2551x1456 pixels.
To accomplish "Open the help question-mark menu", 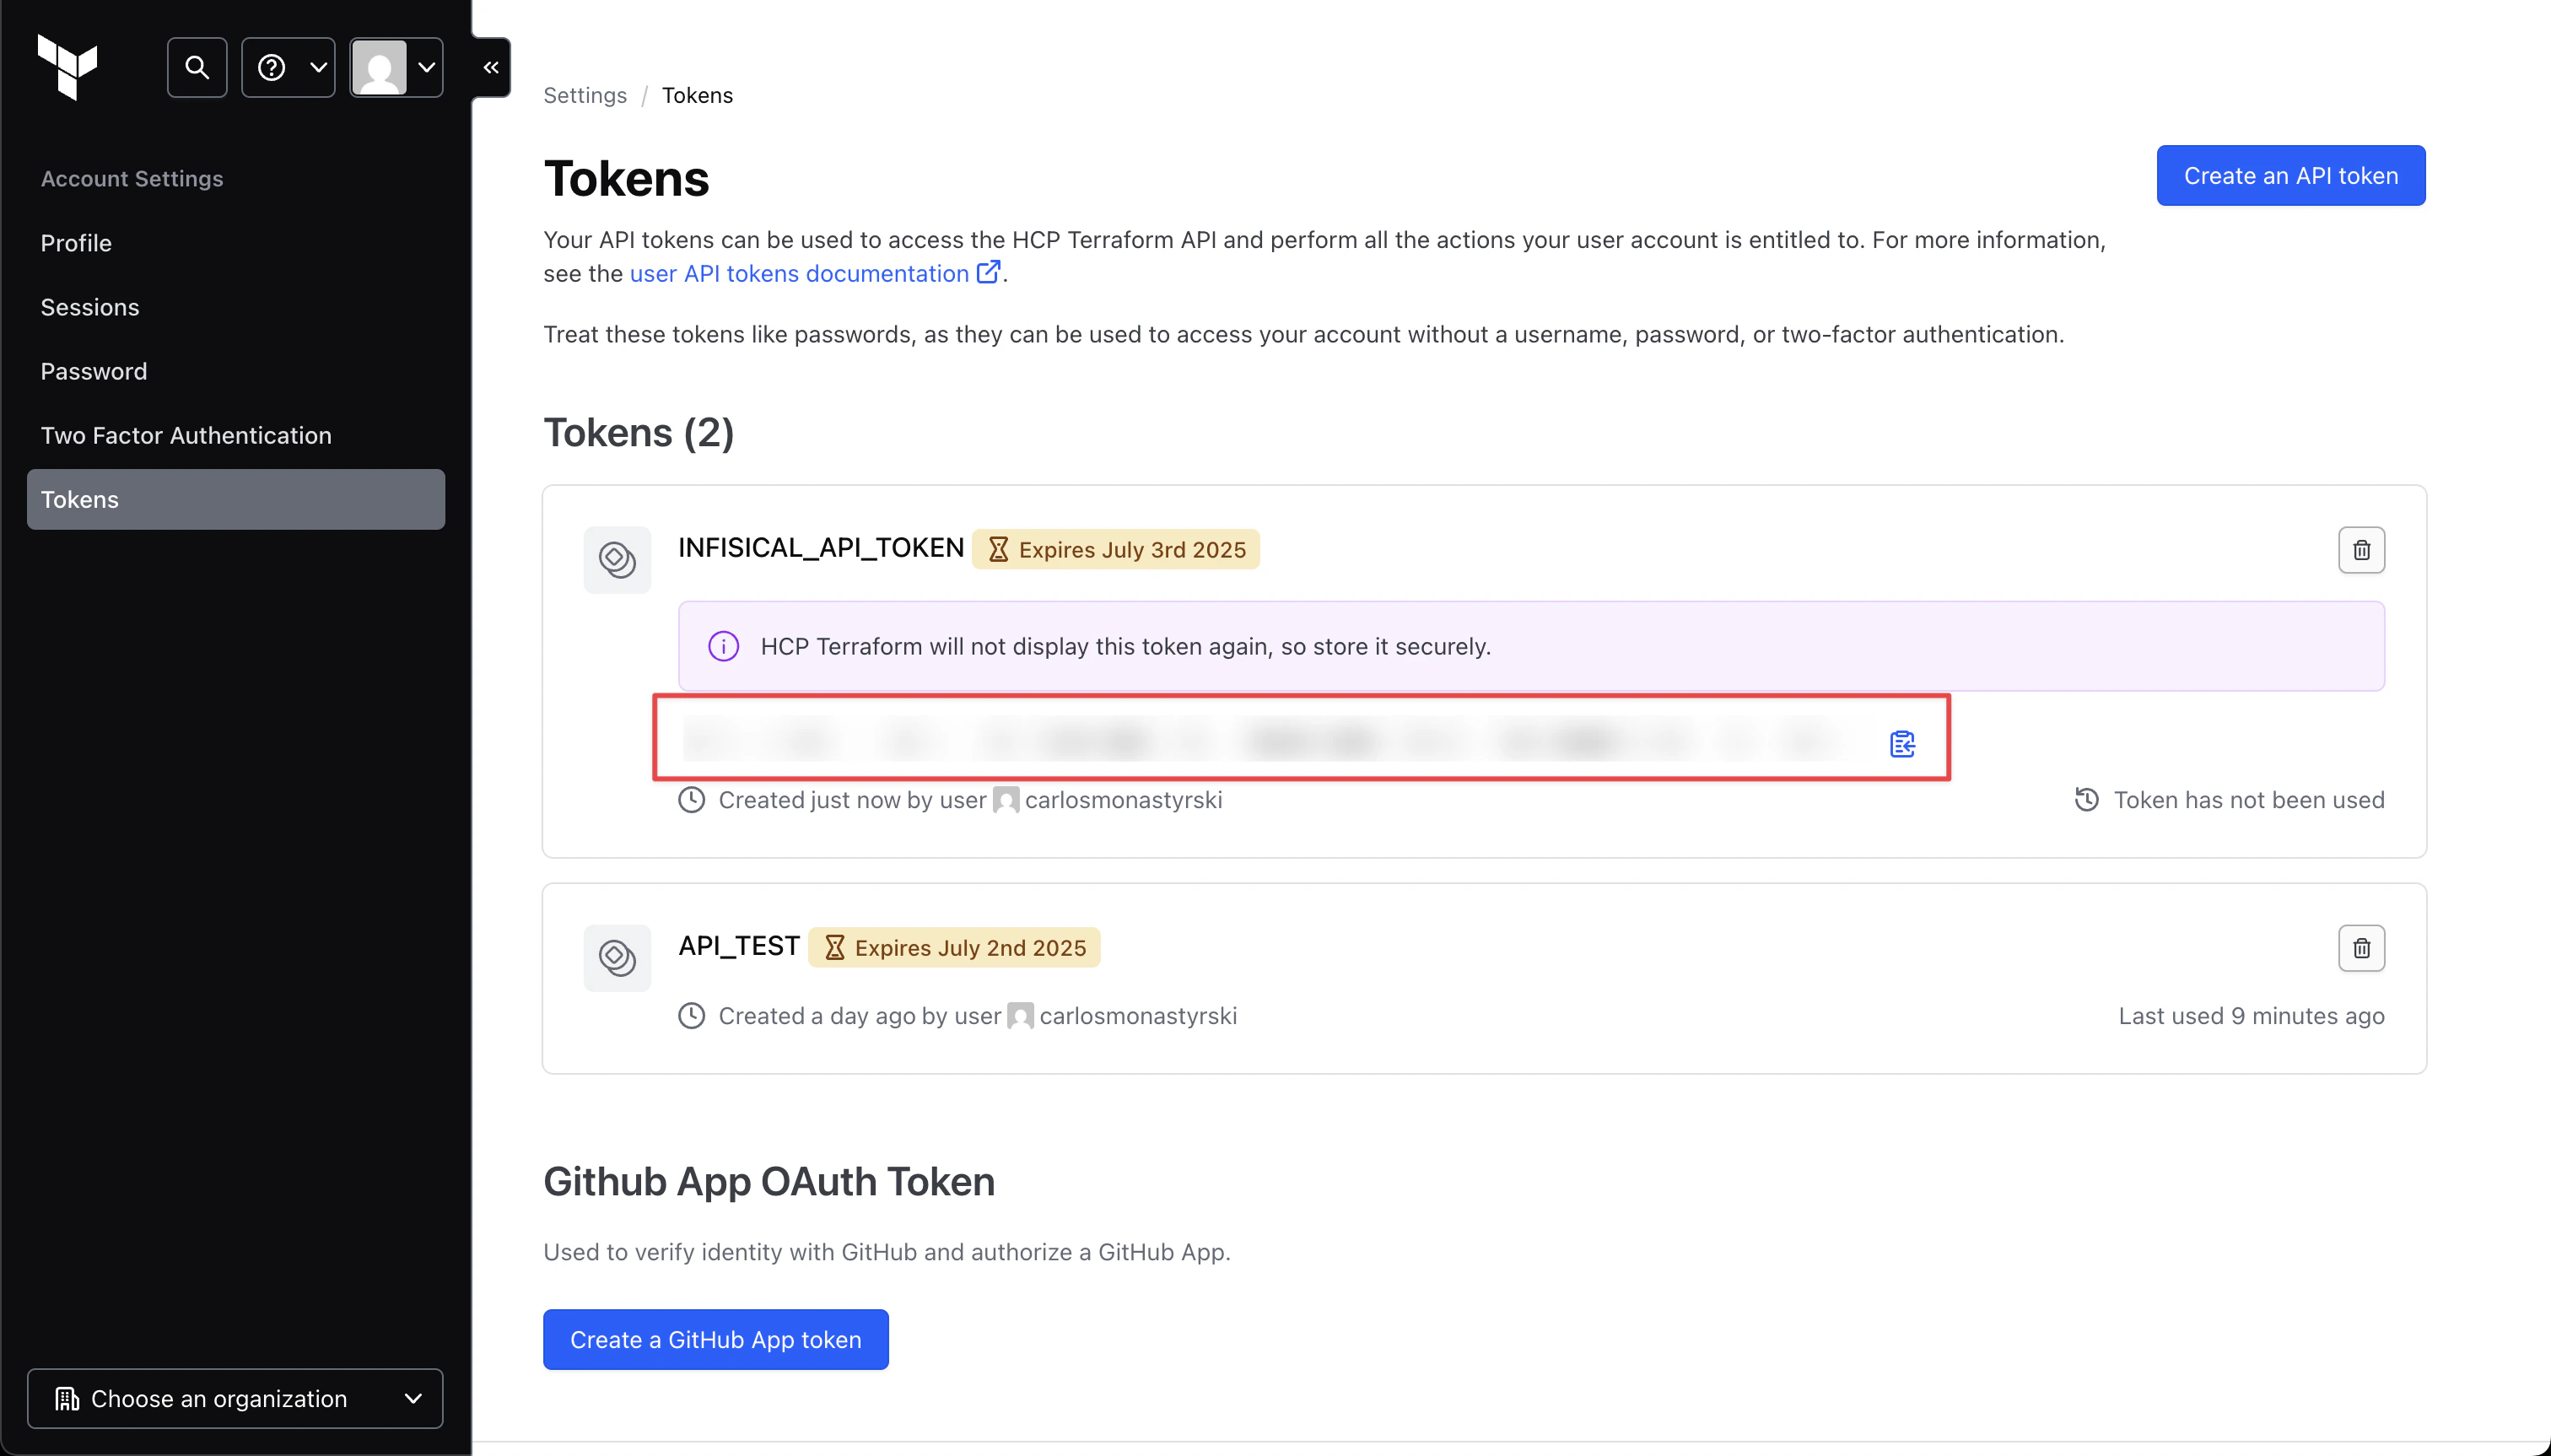I will coord(288,67).
